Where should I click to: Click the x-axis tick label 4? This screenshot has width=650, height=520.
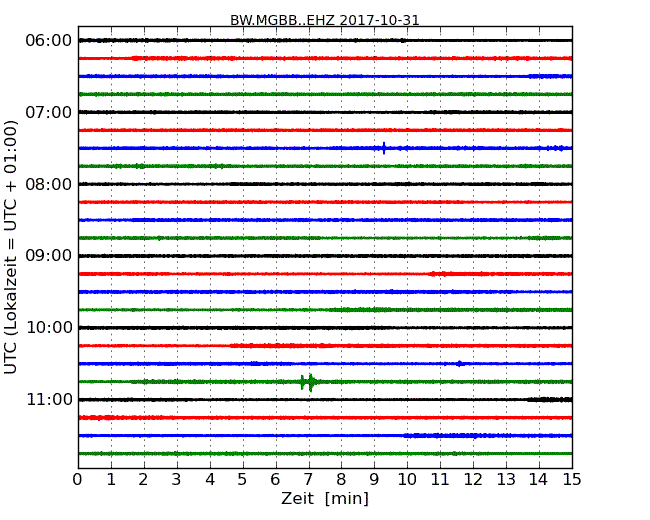tap(210, 480)
